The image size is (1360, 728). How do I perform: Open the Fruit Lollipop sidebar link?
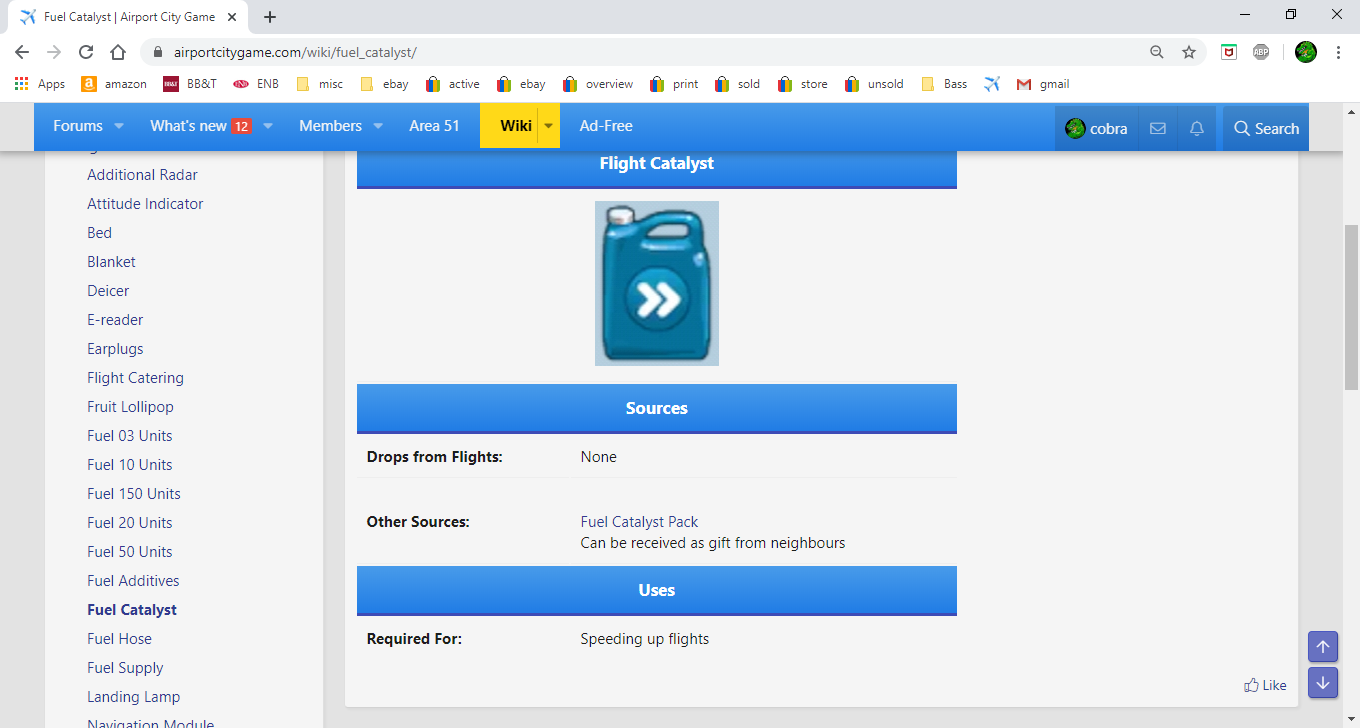click(130, 407)
